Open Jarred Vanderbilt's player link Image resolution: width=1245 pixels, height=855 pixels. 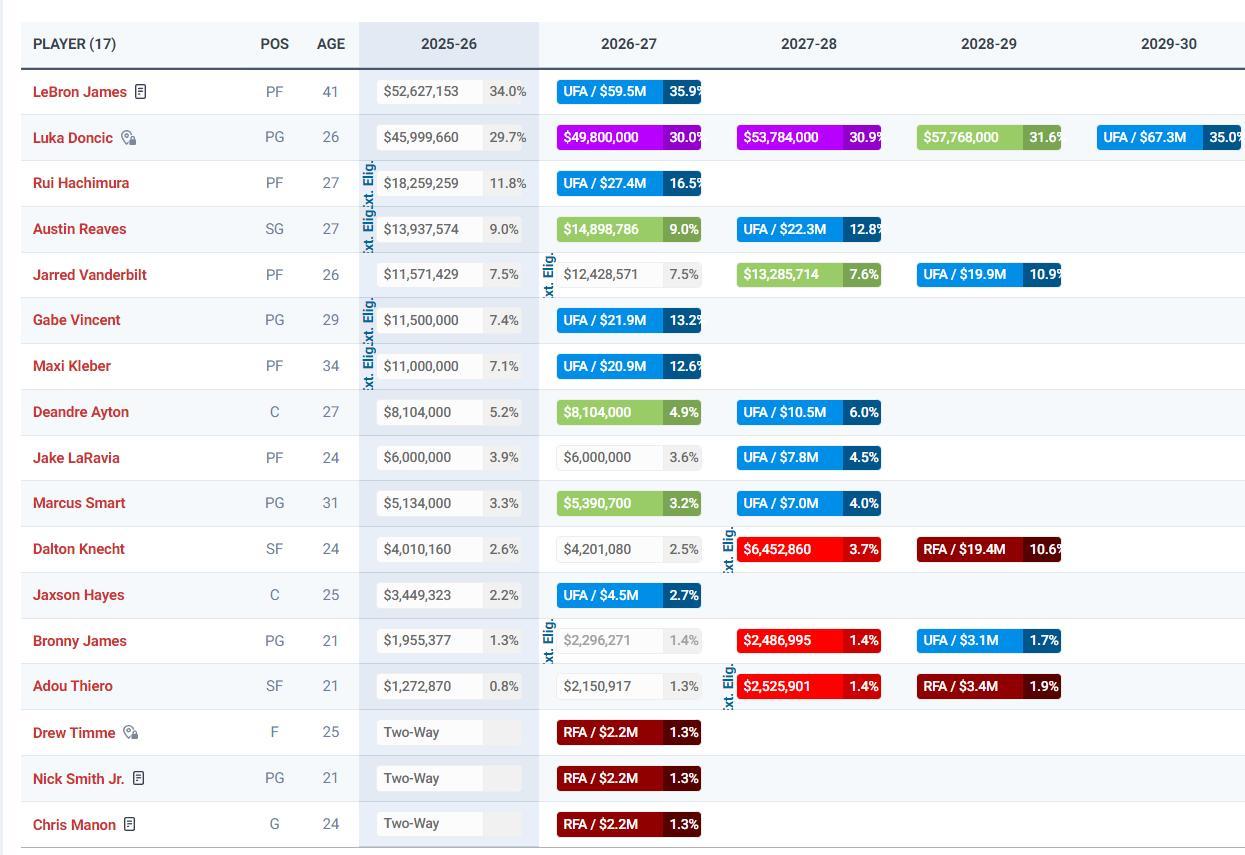(x=89, y=275)
